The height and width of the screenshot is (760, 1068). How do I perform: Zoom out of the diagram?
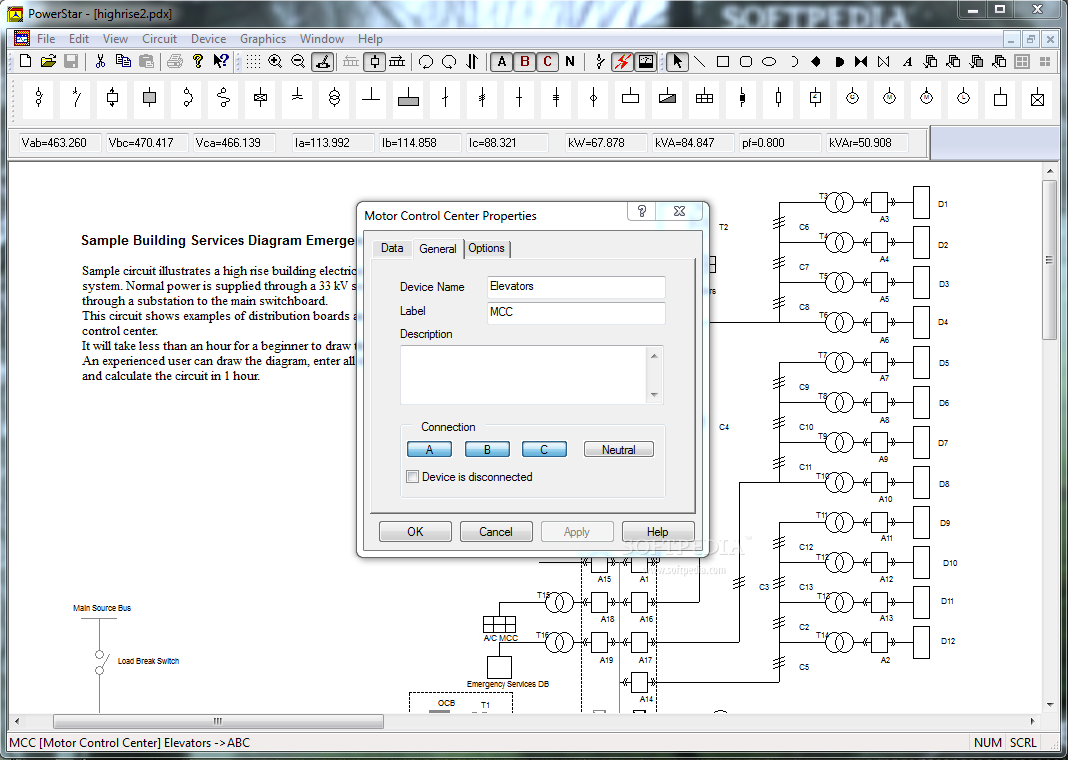(x=298, y=62)
